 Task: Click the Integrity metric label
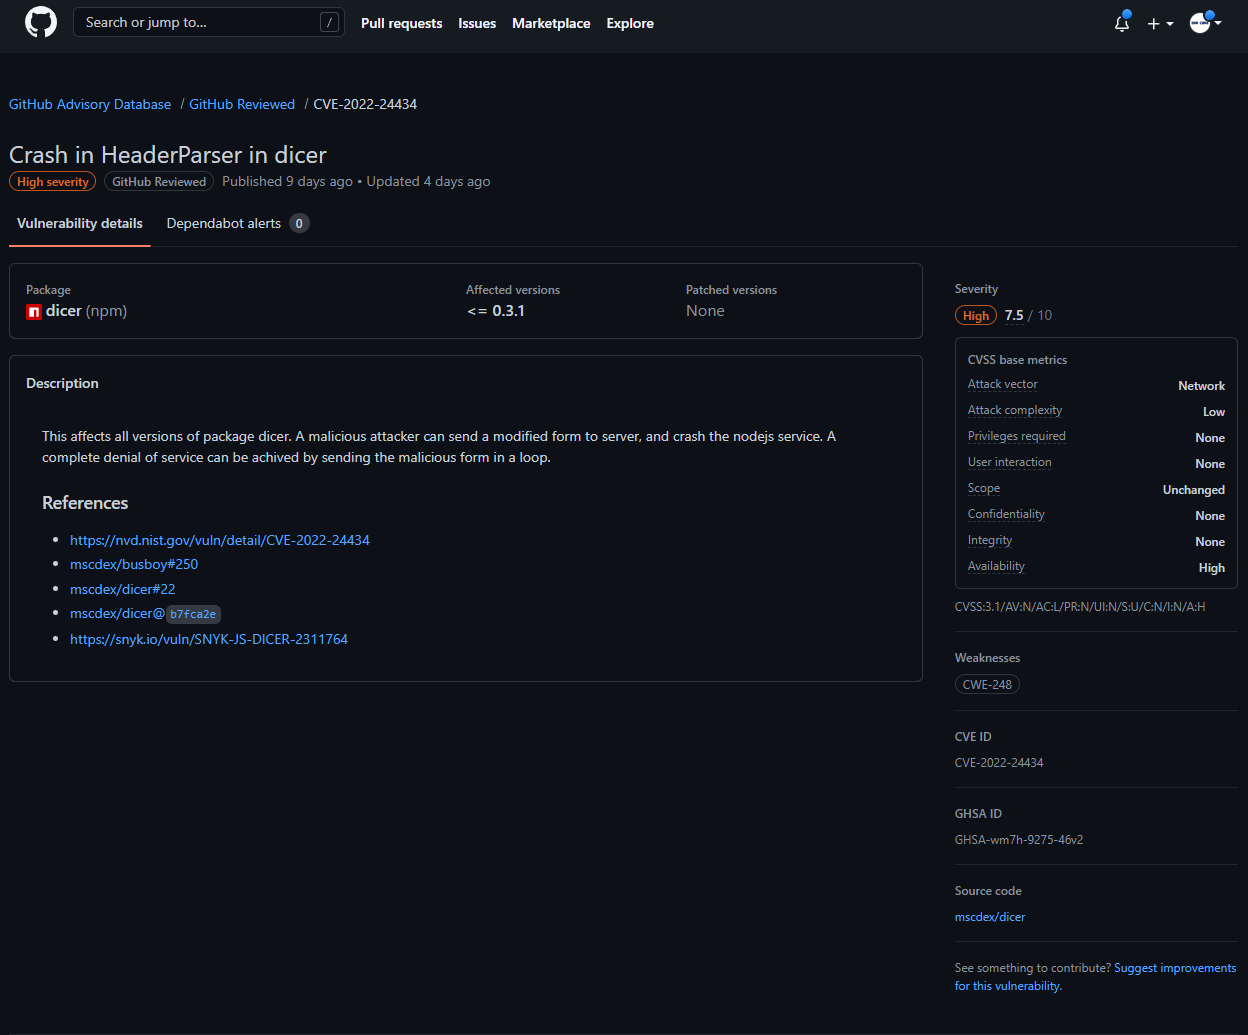pos(990,540)
